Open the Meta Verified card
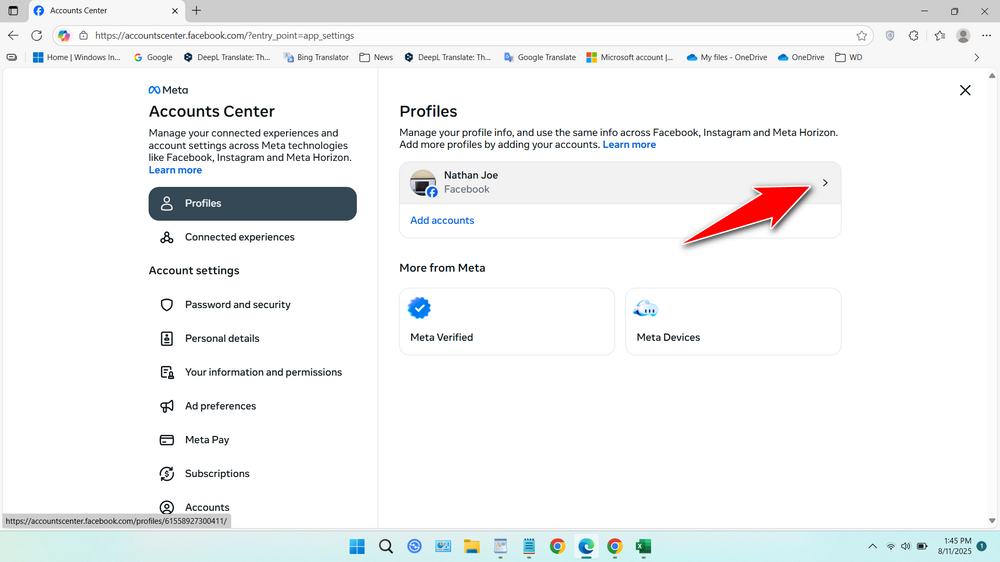Viewport: 1000px width, 562px height. (507, 322)
